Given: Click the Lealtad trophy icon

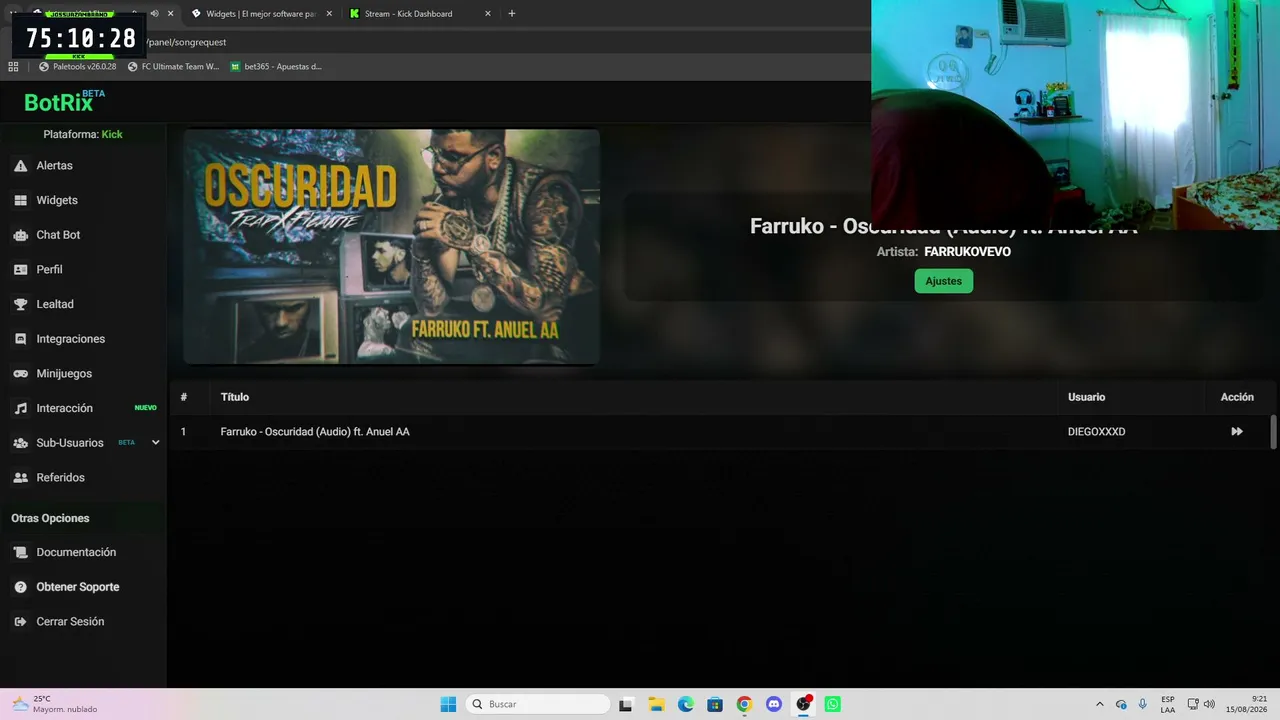Looking at the screenshot, I should pyautogui.click(x=20, y=304).
